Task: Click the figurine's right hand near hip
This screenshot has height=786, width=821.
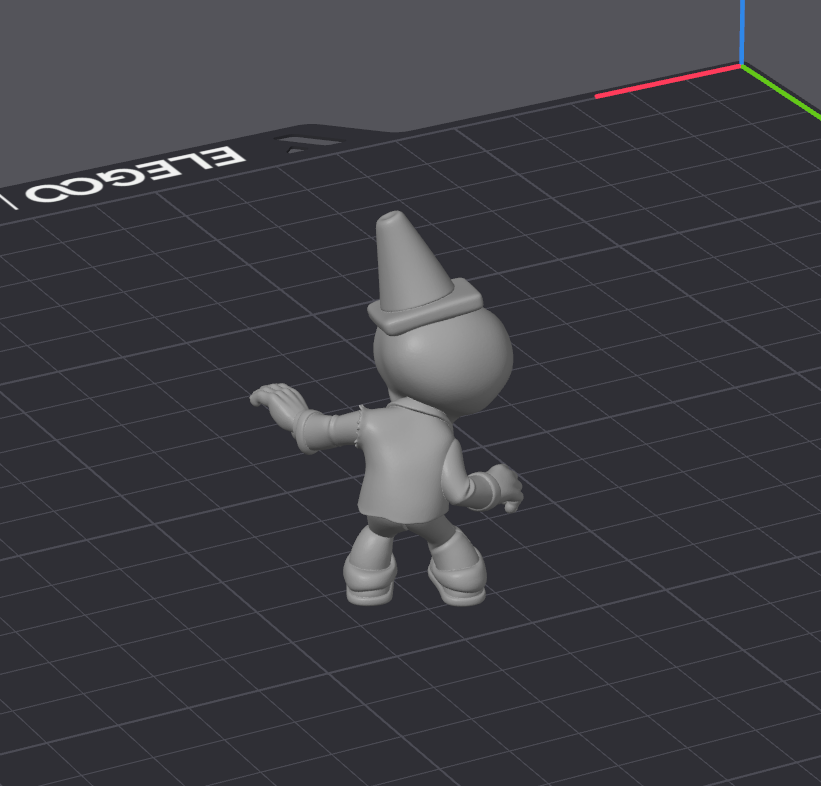Action: tap(505, 487)
